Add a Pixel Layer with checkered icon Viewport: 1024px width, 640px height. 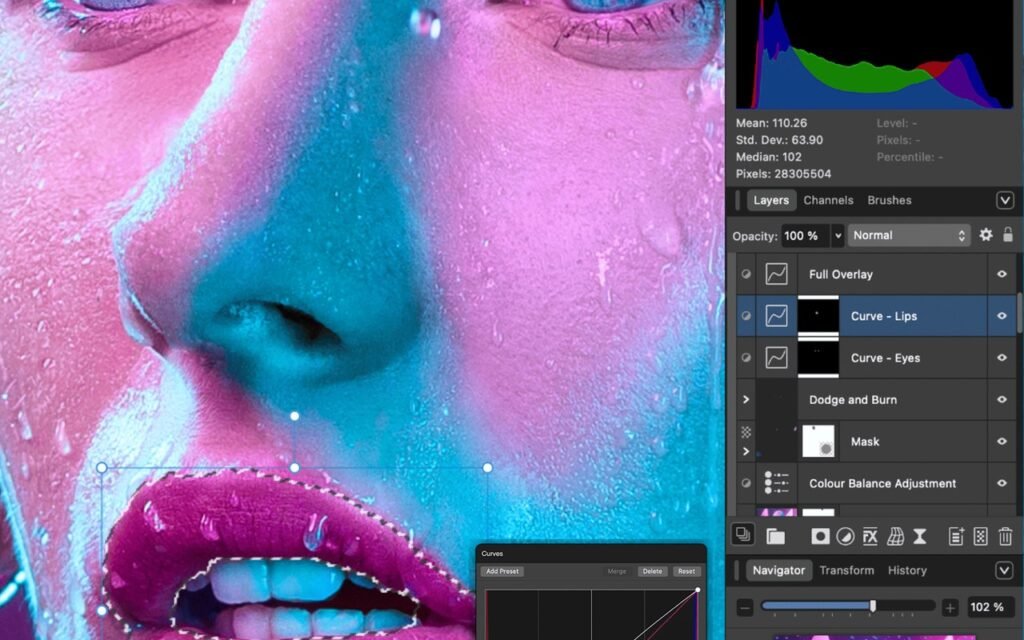[x=980, y=537]
